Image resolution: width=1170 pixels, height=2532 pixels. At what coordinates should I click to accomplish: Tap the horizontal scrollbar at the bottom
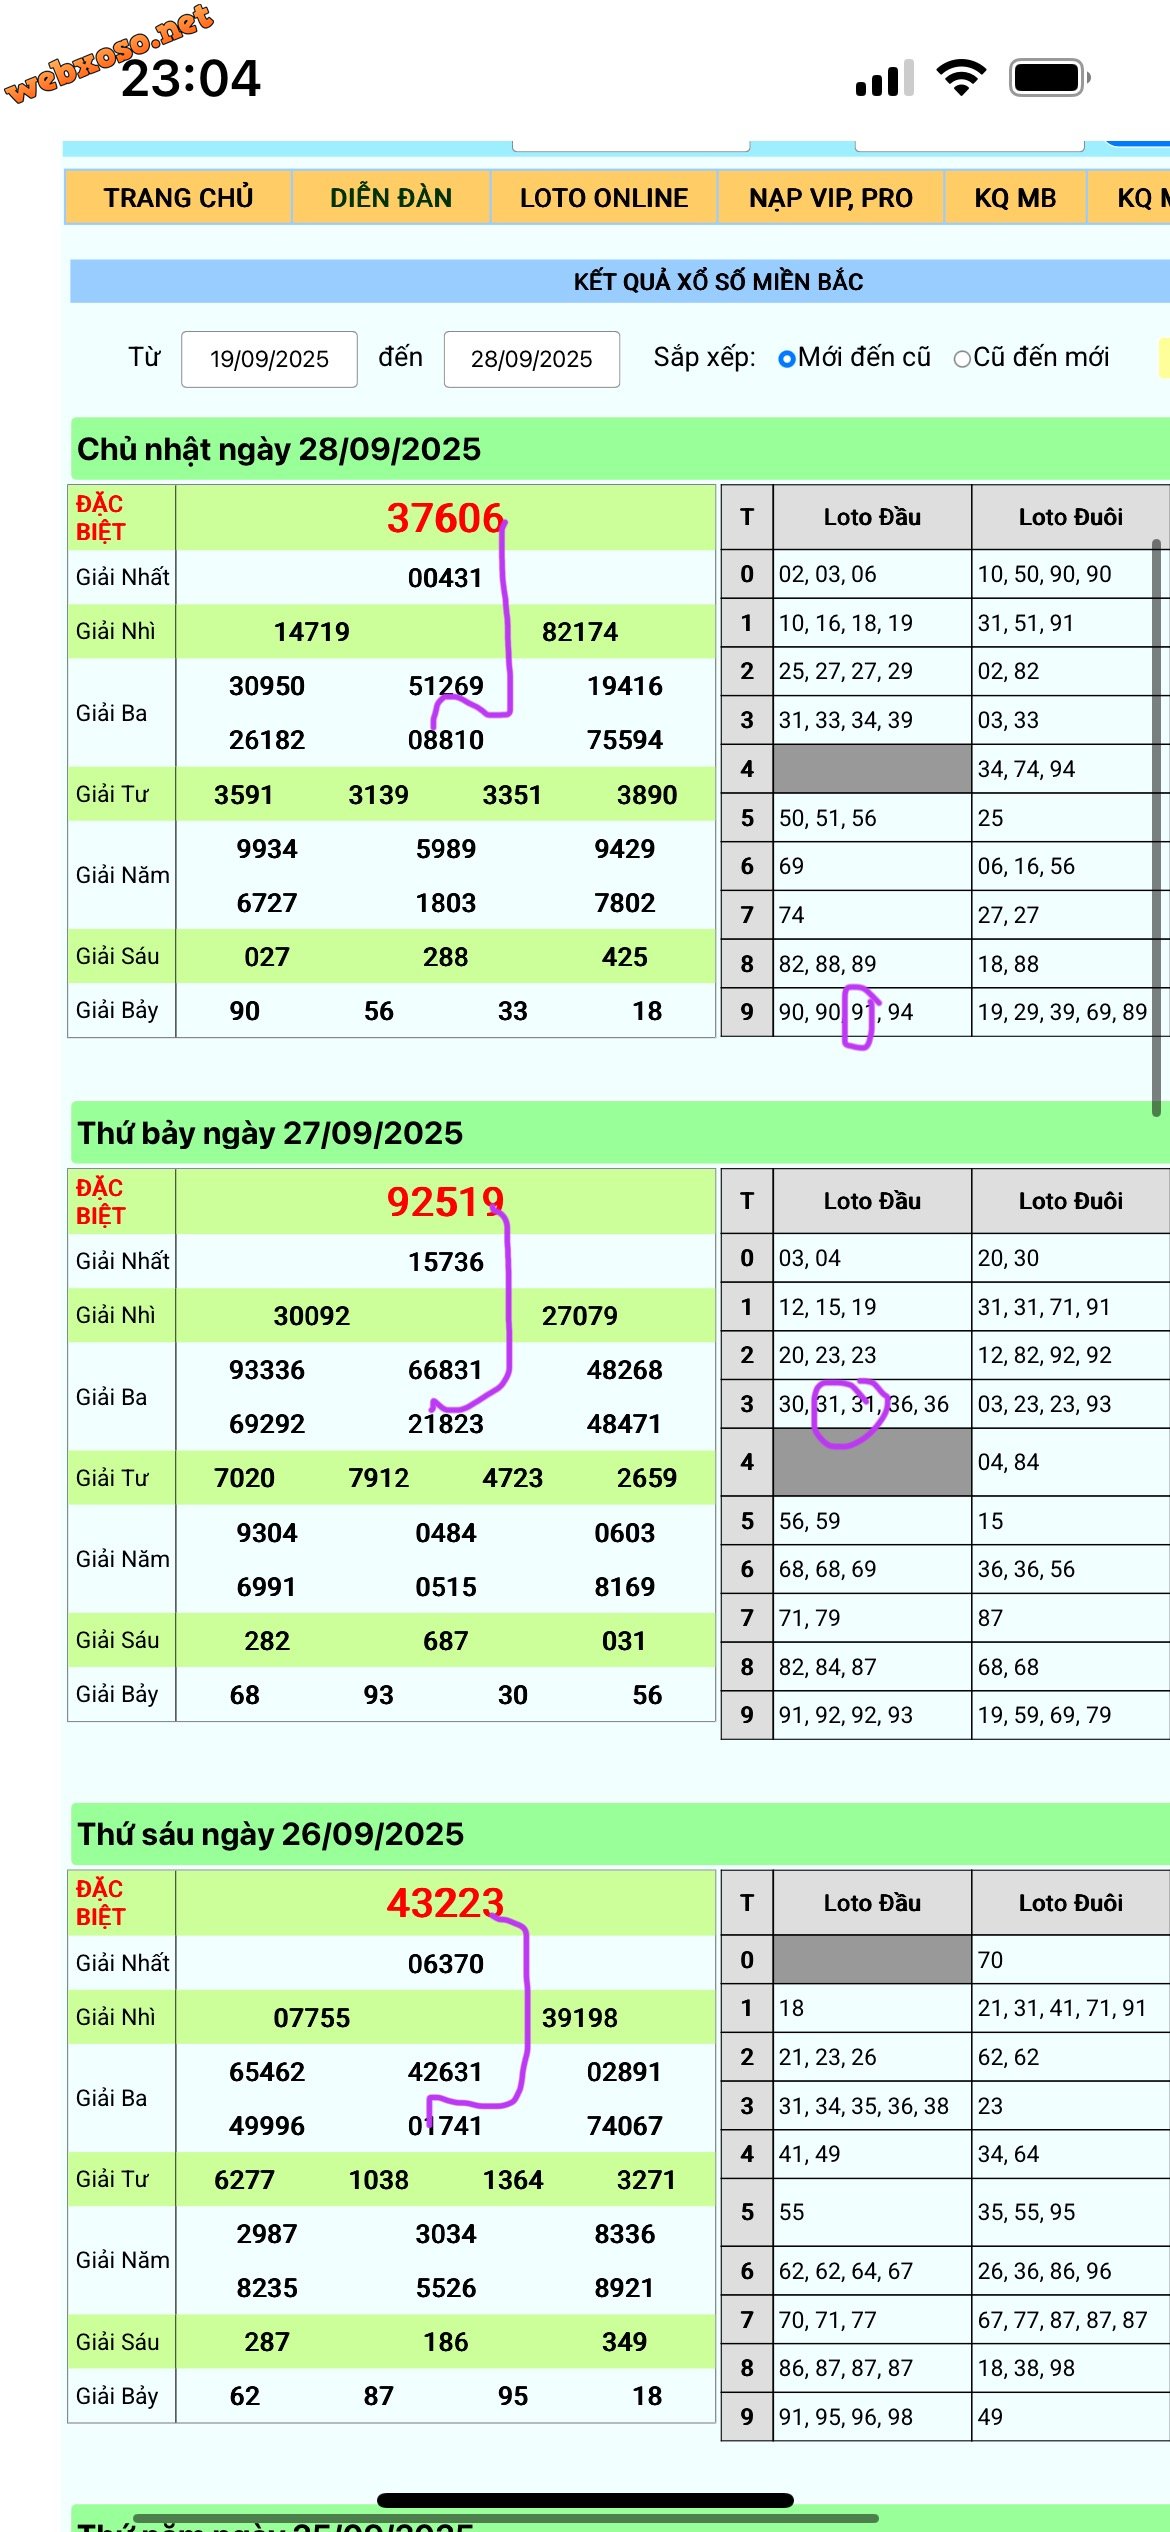pyautogui.click(x=505, y=2518)
